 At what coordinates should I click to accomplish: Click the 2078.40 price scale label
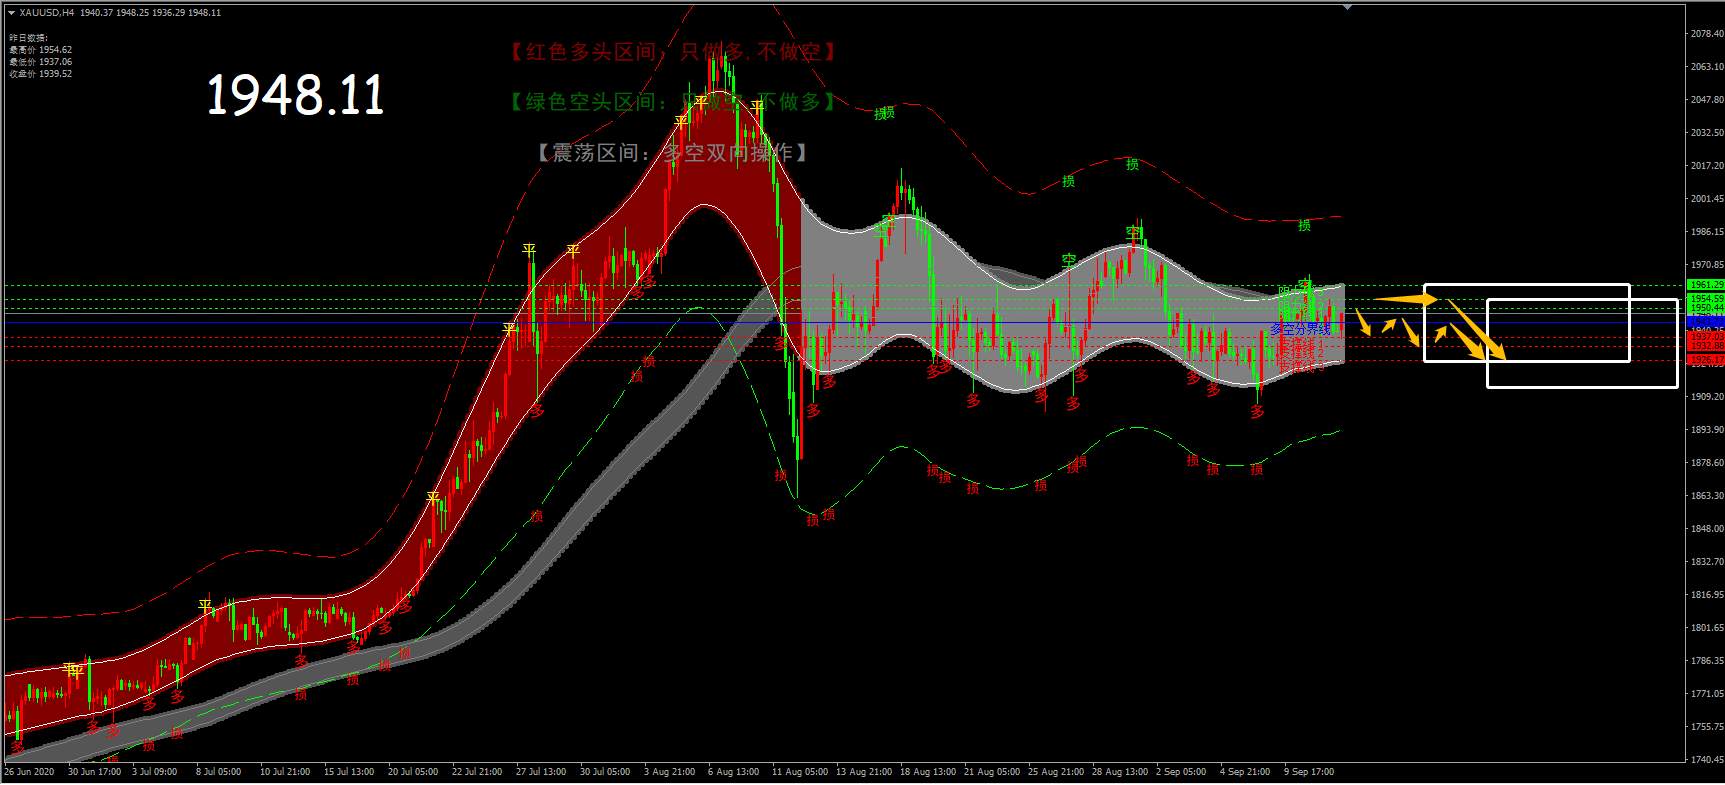pos(1707,34)
